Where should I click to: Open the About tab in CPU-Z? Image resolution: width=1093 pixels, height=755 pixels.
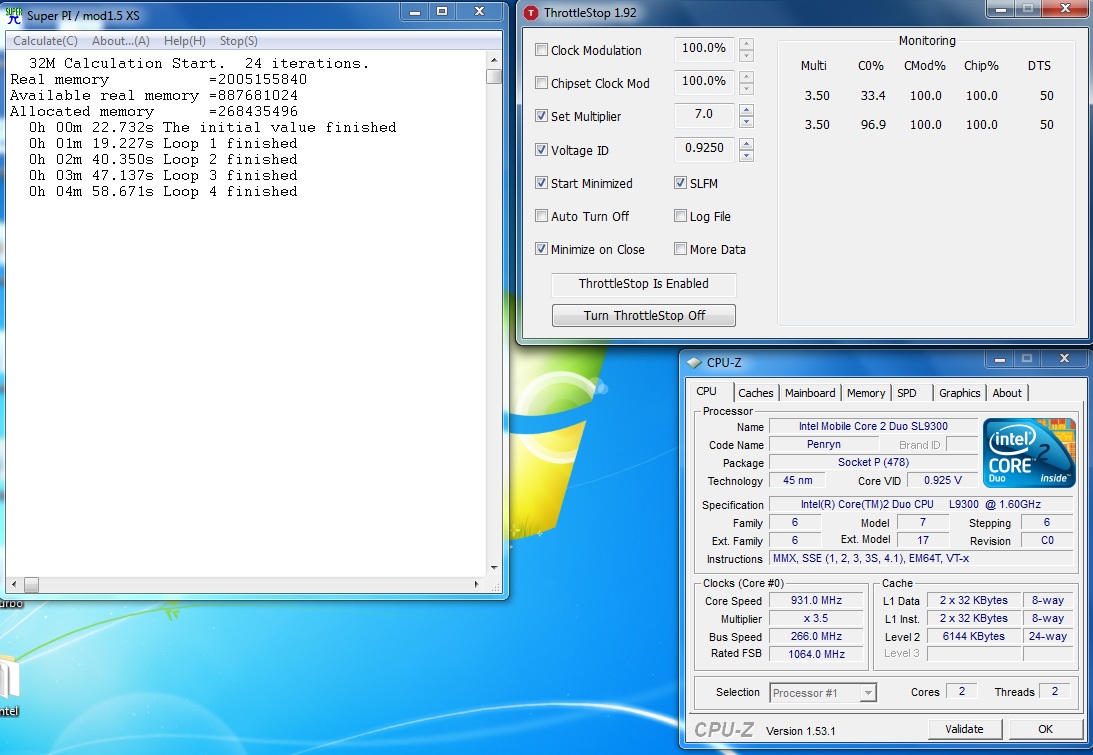1007,393
